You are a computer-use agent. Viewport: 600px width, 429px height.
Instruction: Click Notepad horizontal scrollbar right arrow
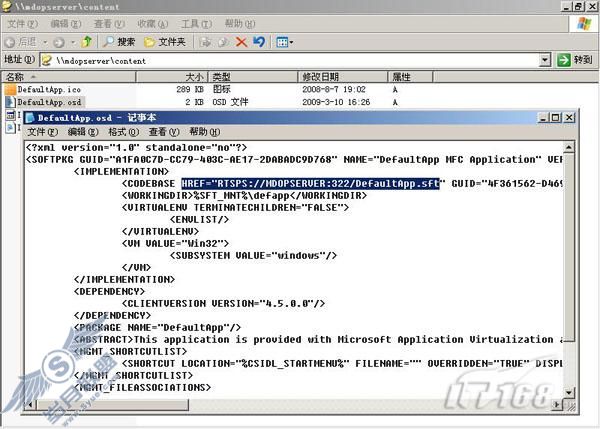pyautogui.click(x=557, y=405)
